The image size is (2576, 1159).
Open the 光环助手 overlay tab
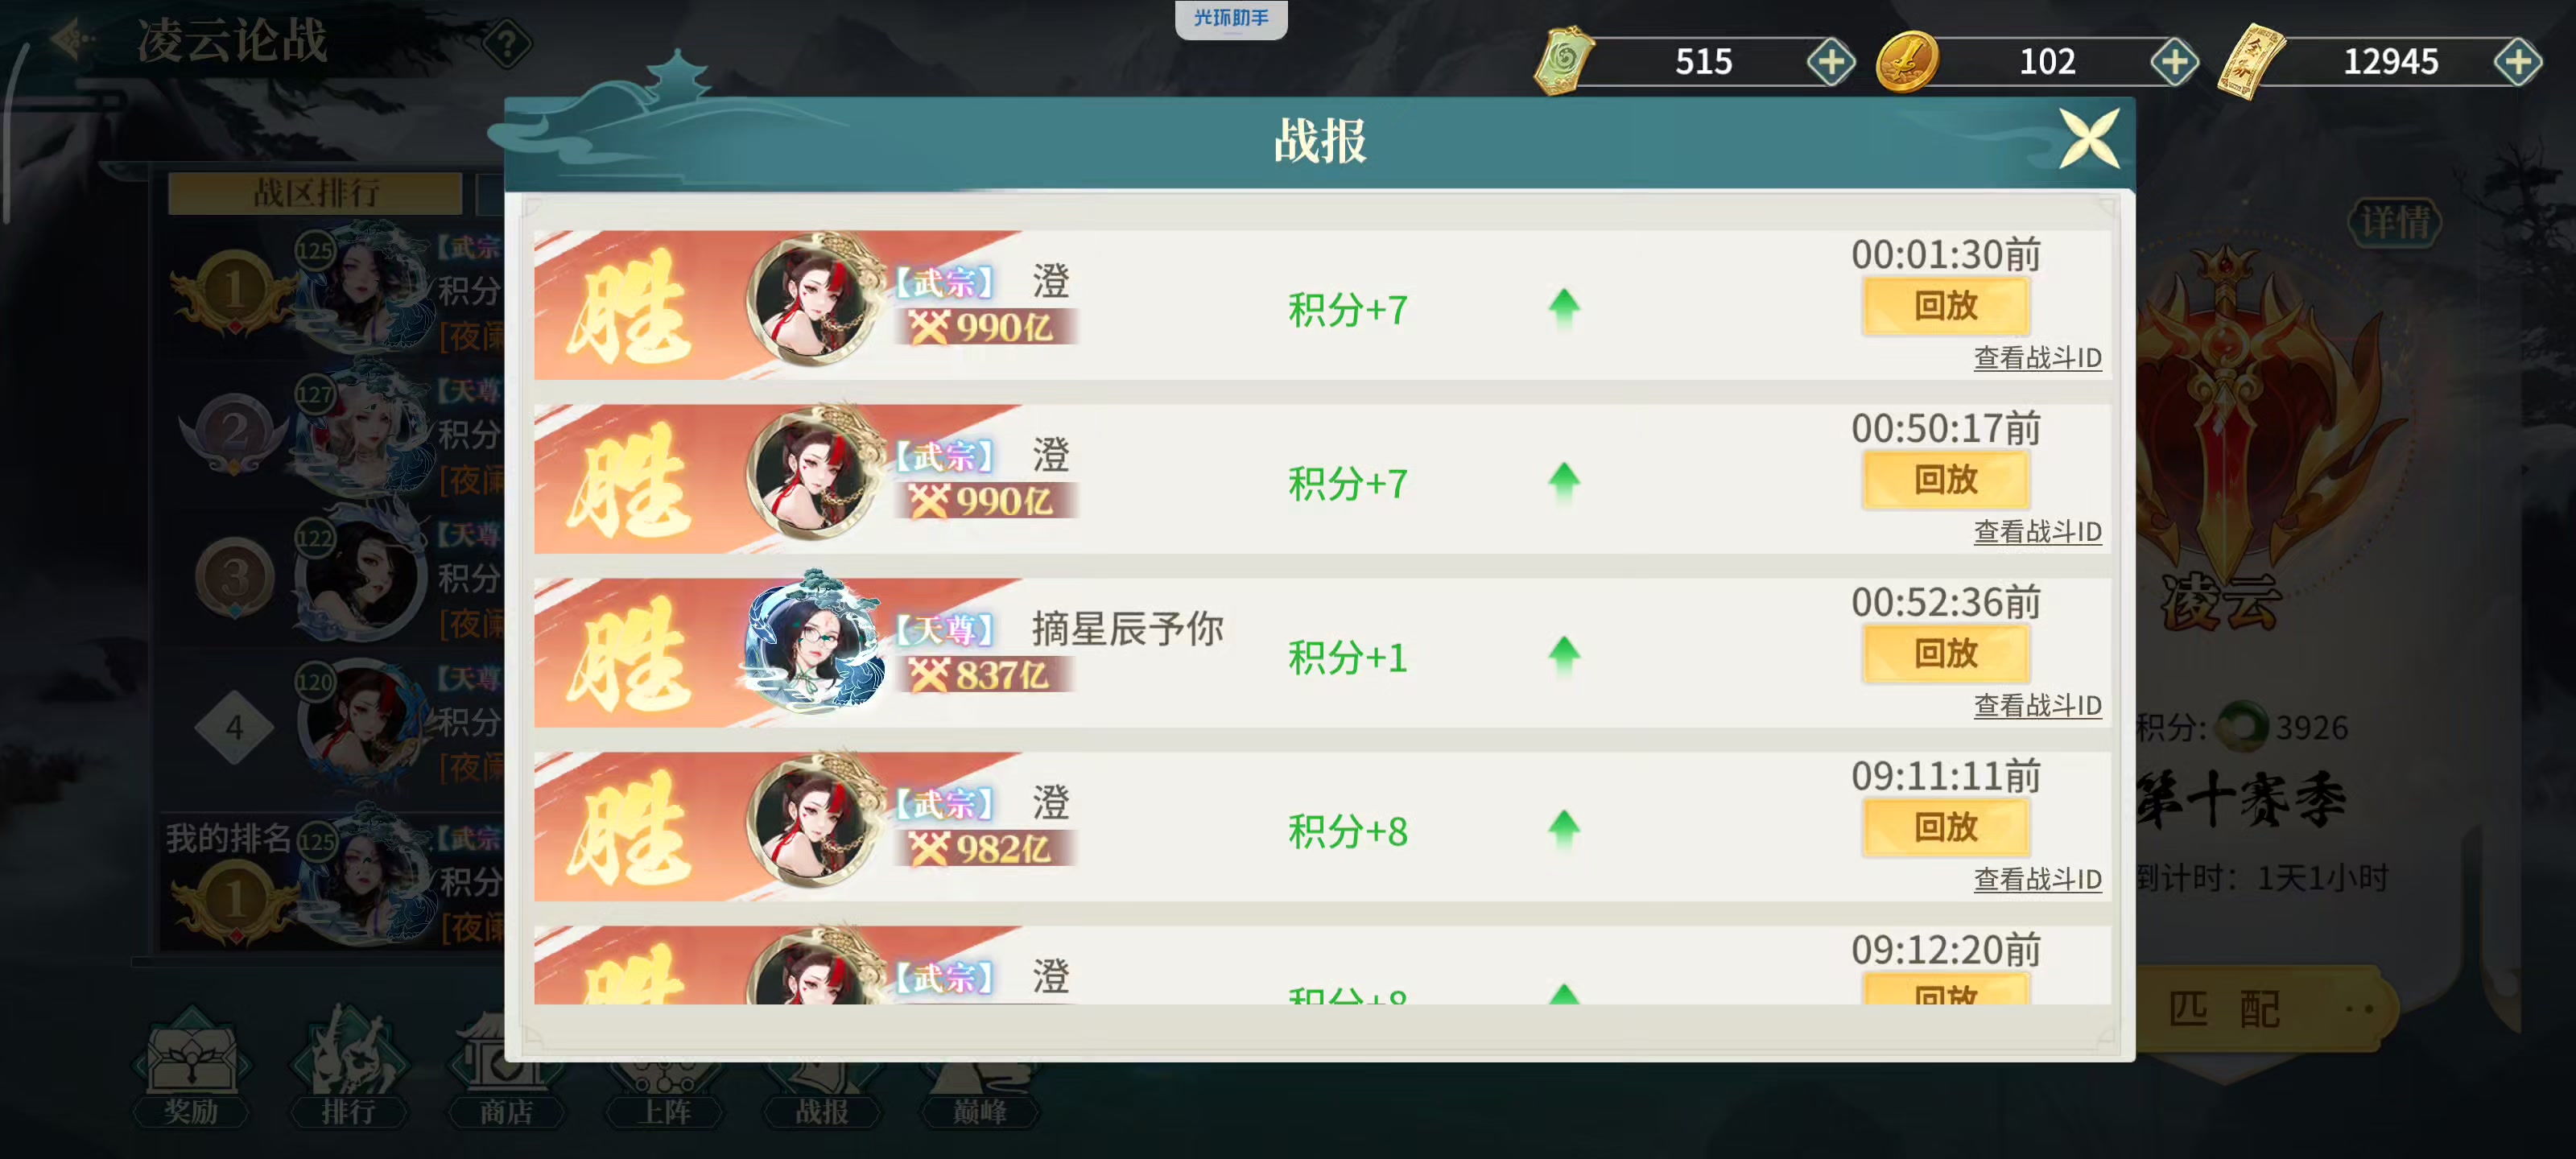click(x=1230, y=18)
